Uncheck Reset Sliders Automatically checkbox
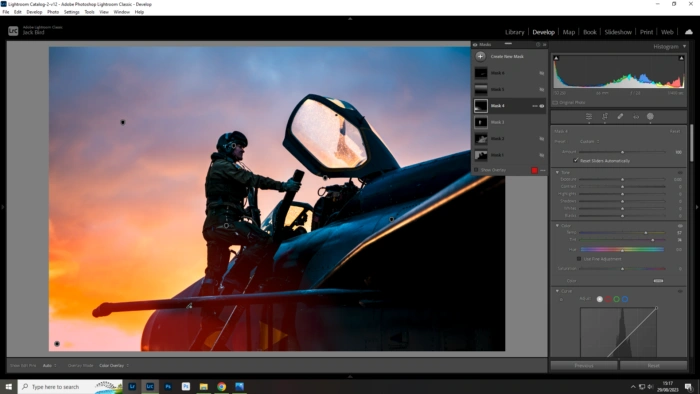 click(x=576, y=160)
